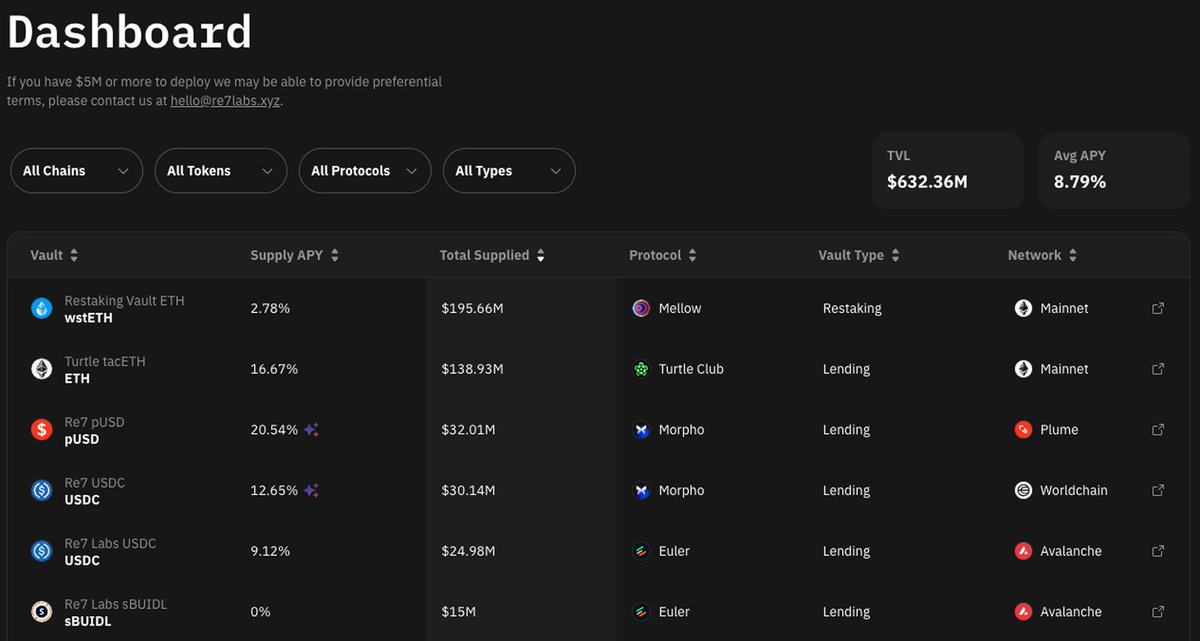Click the sBUIDL token icon
Screen dimensions: 1200x641
[x=41, y=612]
